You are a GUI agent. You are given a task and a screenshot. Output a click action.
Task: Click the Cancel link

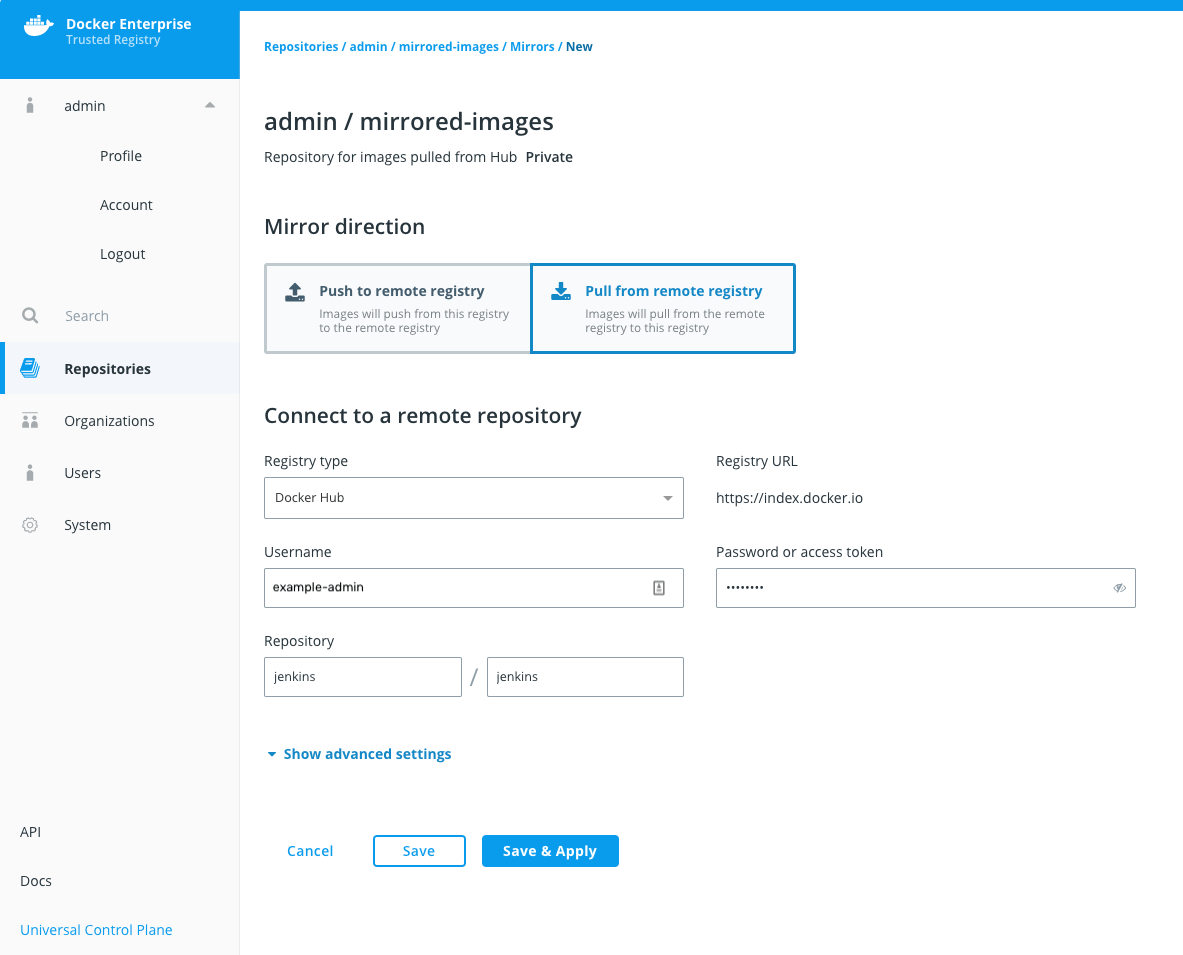[310, 851]
